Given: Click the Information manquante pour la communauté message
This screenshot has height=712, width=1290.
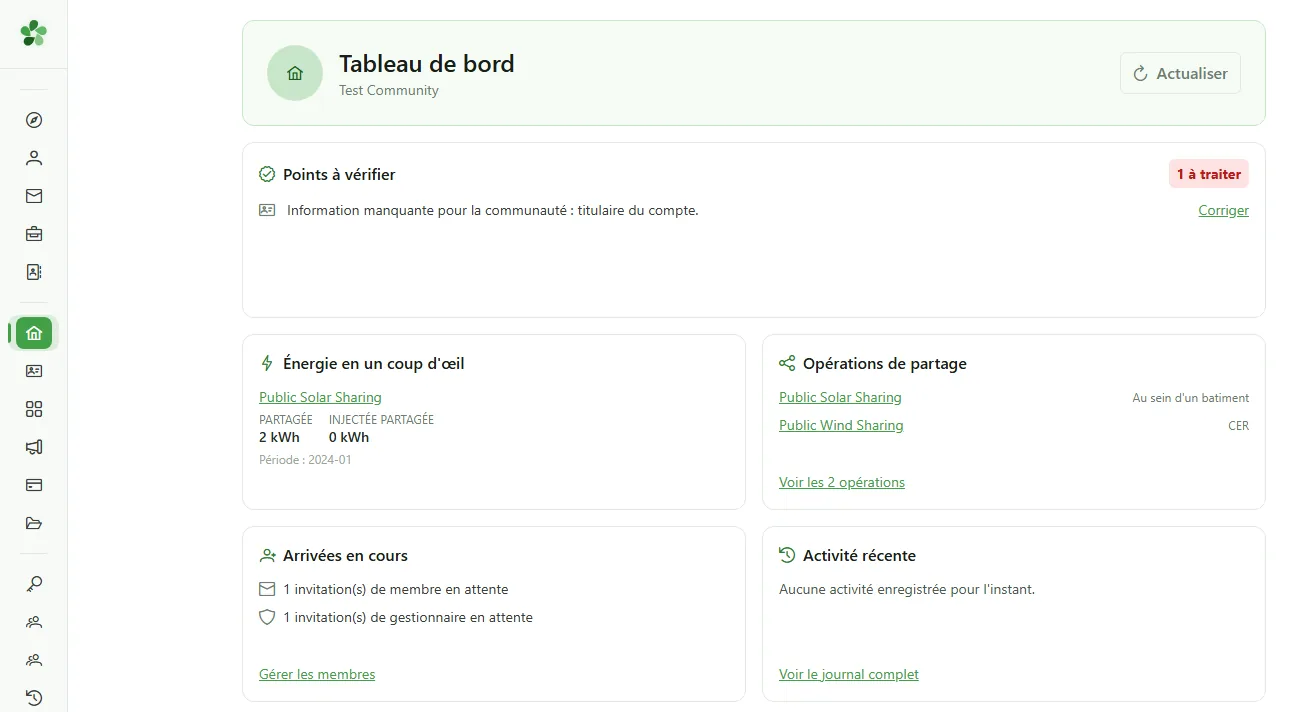Looking at the screenshot, I should 493,210.
